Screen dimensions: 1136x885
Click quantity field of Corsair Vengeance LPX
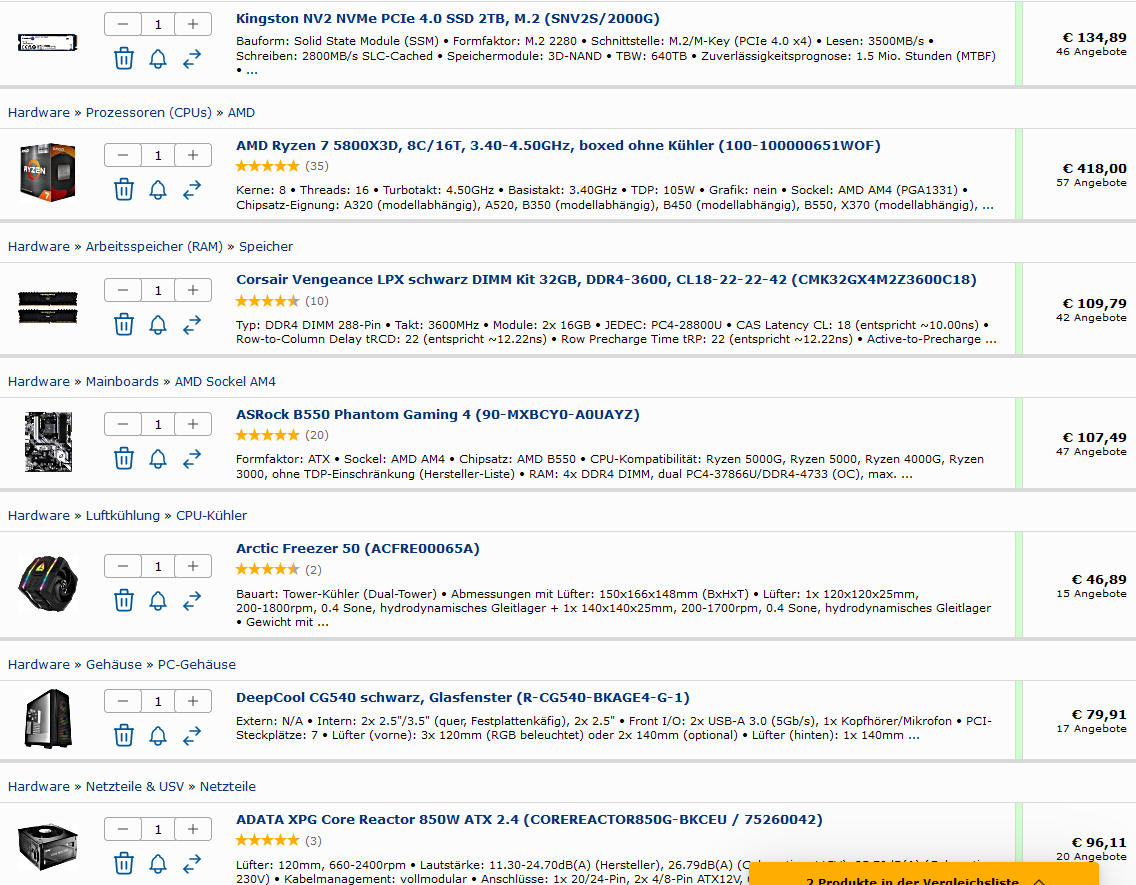[x=158, y=290]
